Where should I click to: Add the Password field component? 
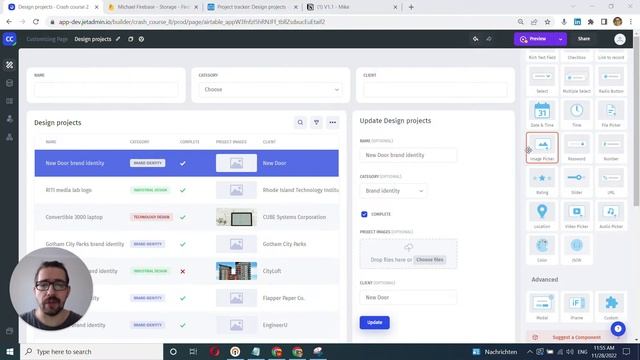[x=576, y=148]
